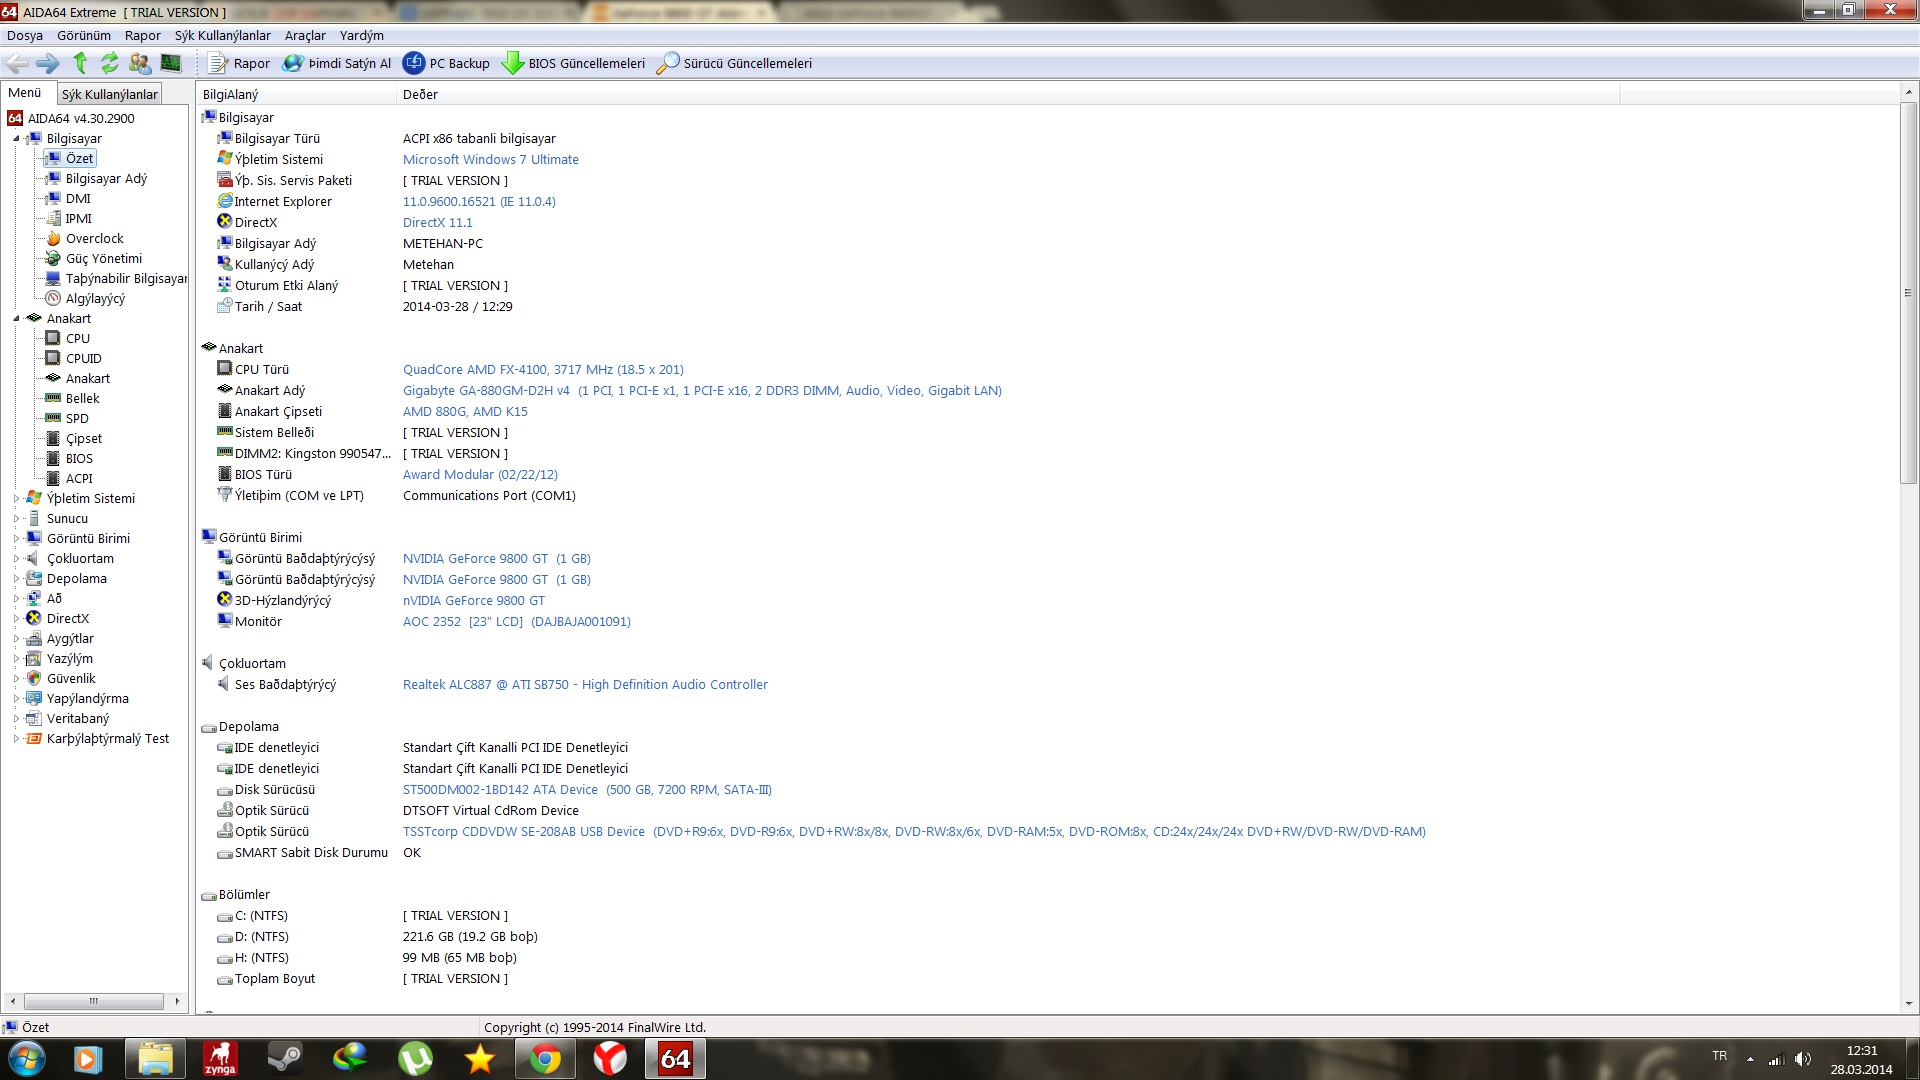Open Microsoft Windows 7 Ultimate link
1920x1080 pixels.
click(490, 159)
